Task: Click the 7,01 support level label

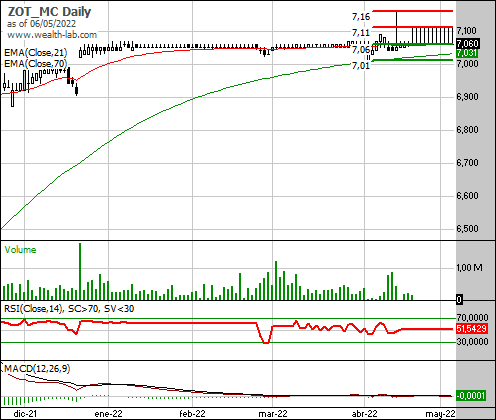Action: coord(361,66)
